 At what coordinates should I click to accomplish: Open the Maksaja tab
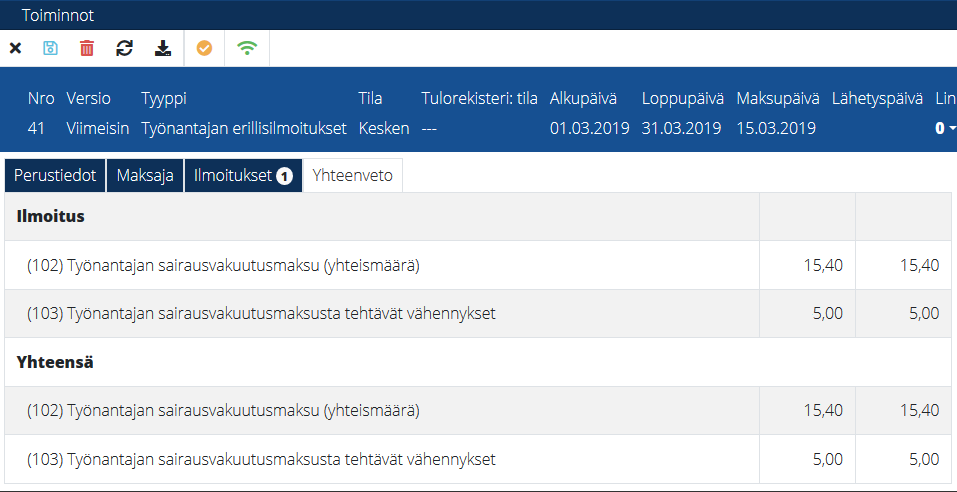pos(145,176)
